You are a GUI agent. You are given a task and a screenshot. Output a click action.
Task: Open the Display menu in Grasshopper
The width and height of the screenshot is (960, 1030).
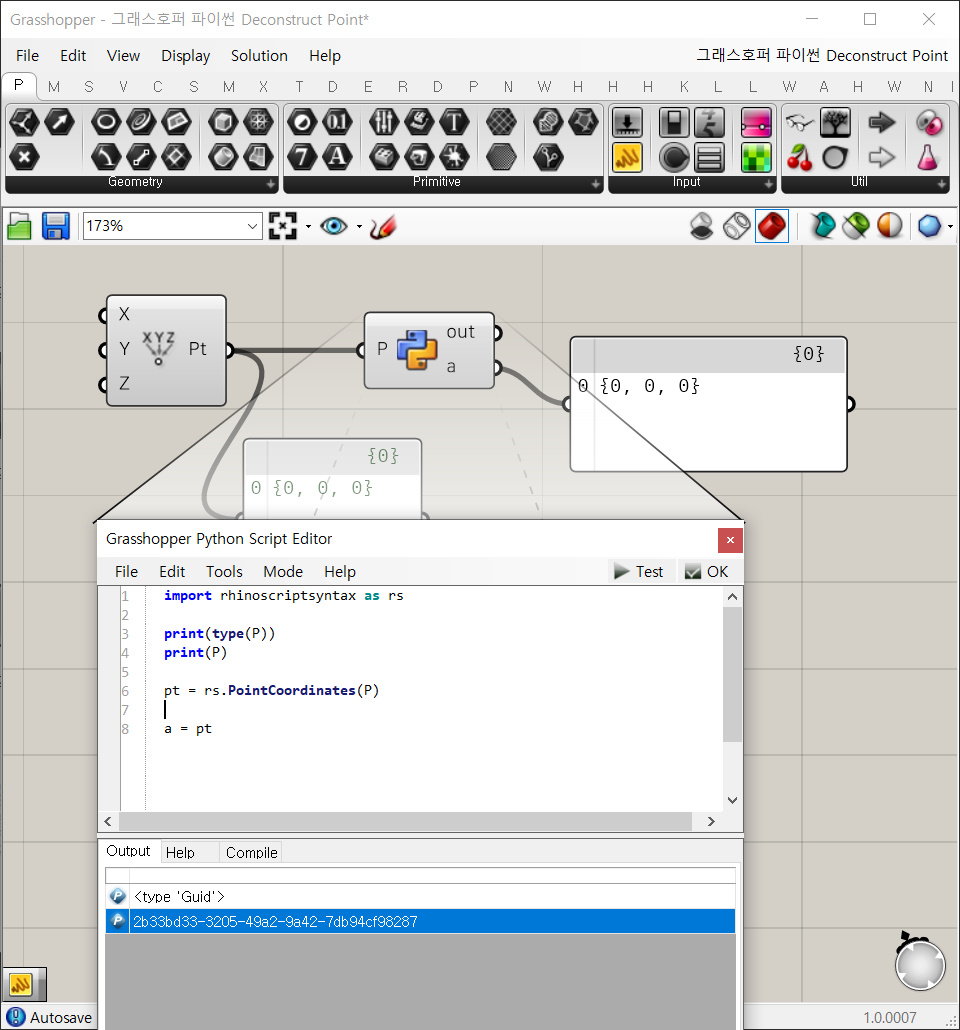[x=185, y=56]
